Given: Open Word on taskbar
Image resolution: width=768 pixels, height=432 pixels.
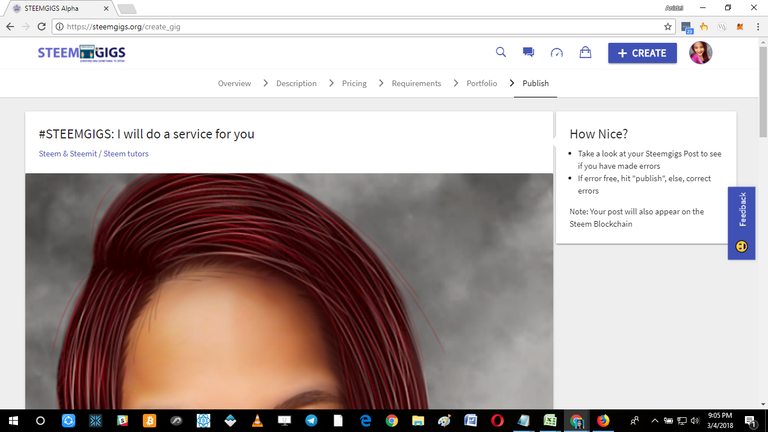Looking at the screenshot, I should [471, 421].
